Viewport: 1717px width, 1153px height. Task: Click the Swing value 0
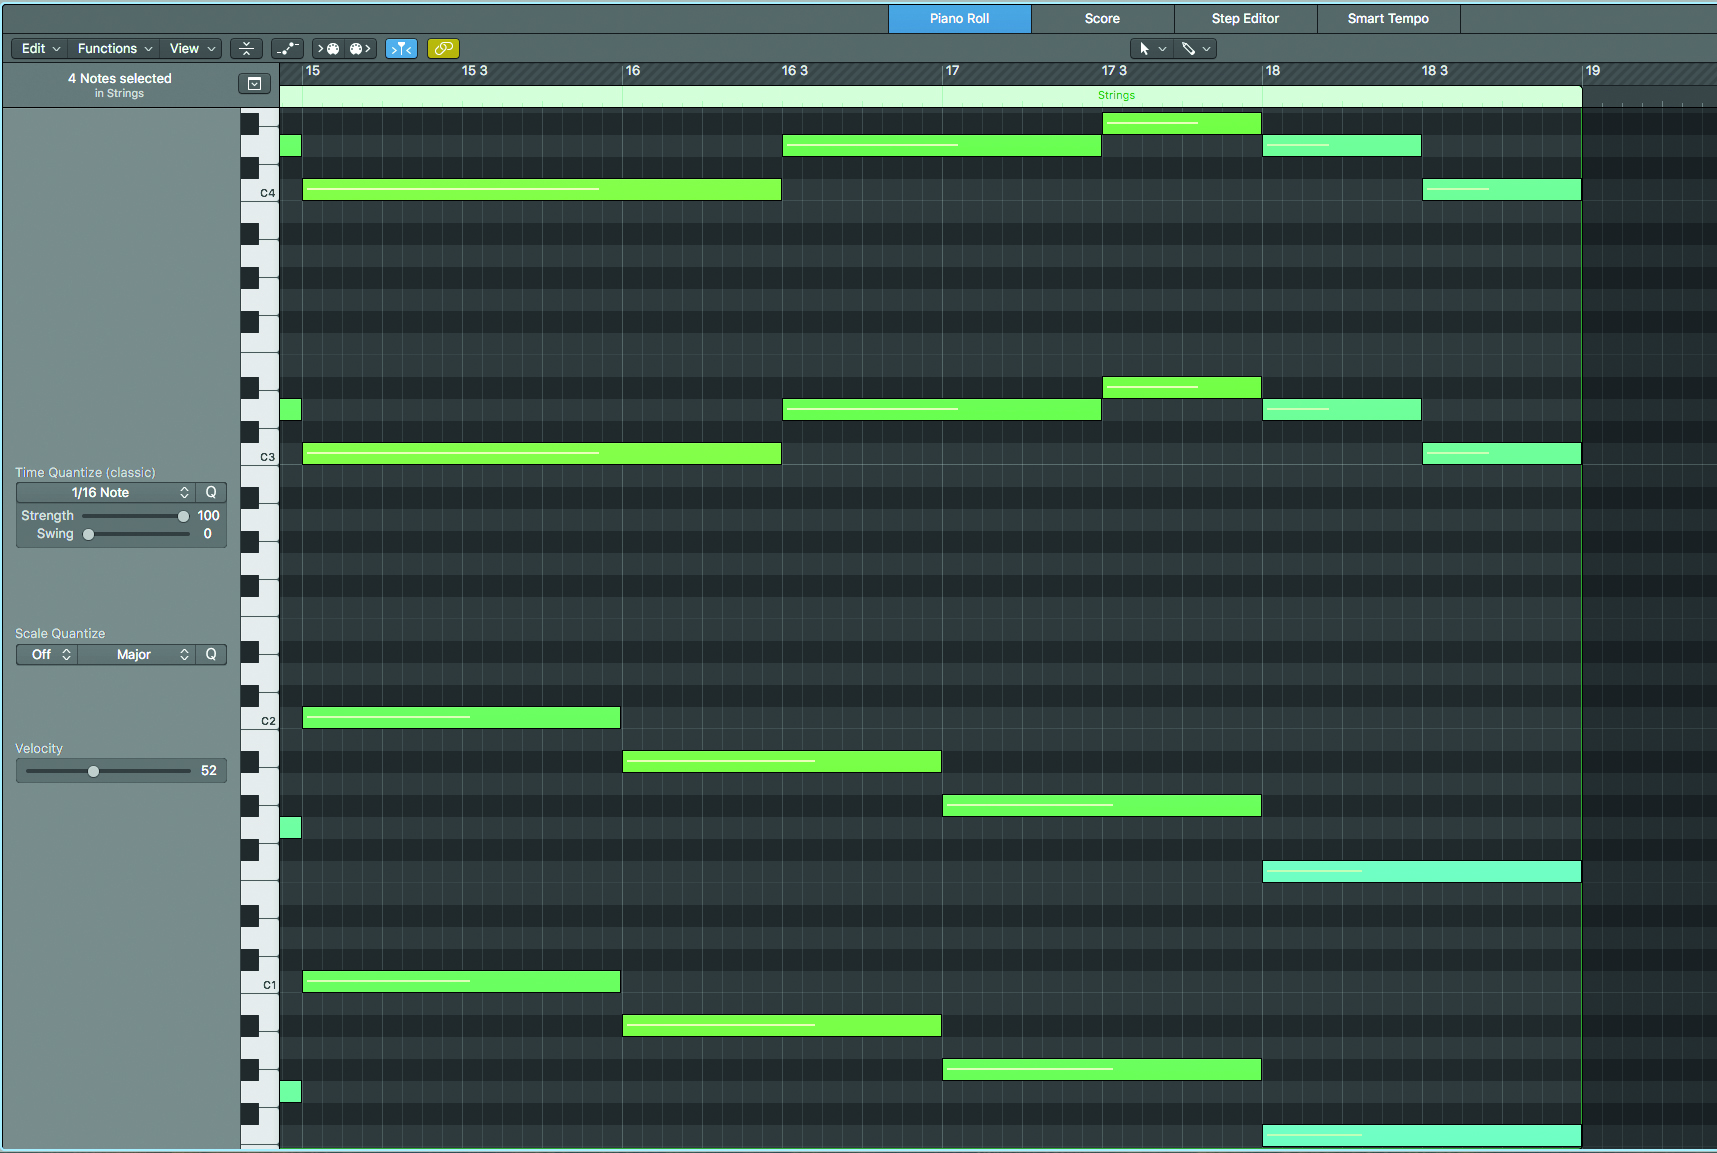pos(207,534)
